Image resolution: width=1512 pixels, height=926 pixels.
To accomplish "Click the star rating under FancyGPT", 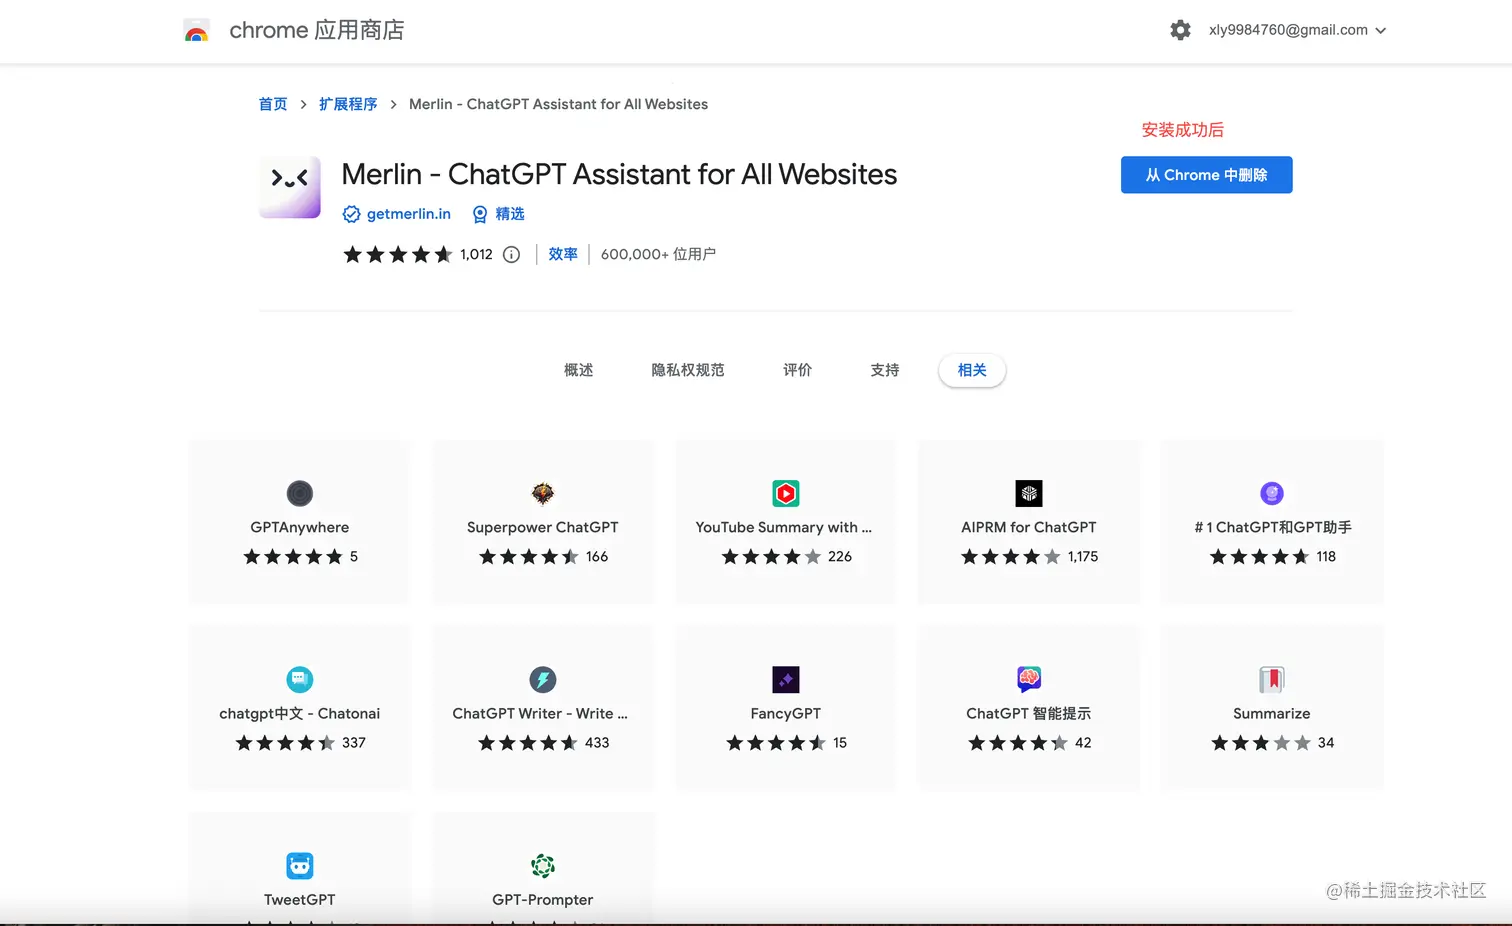I will tap(776, 742).
